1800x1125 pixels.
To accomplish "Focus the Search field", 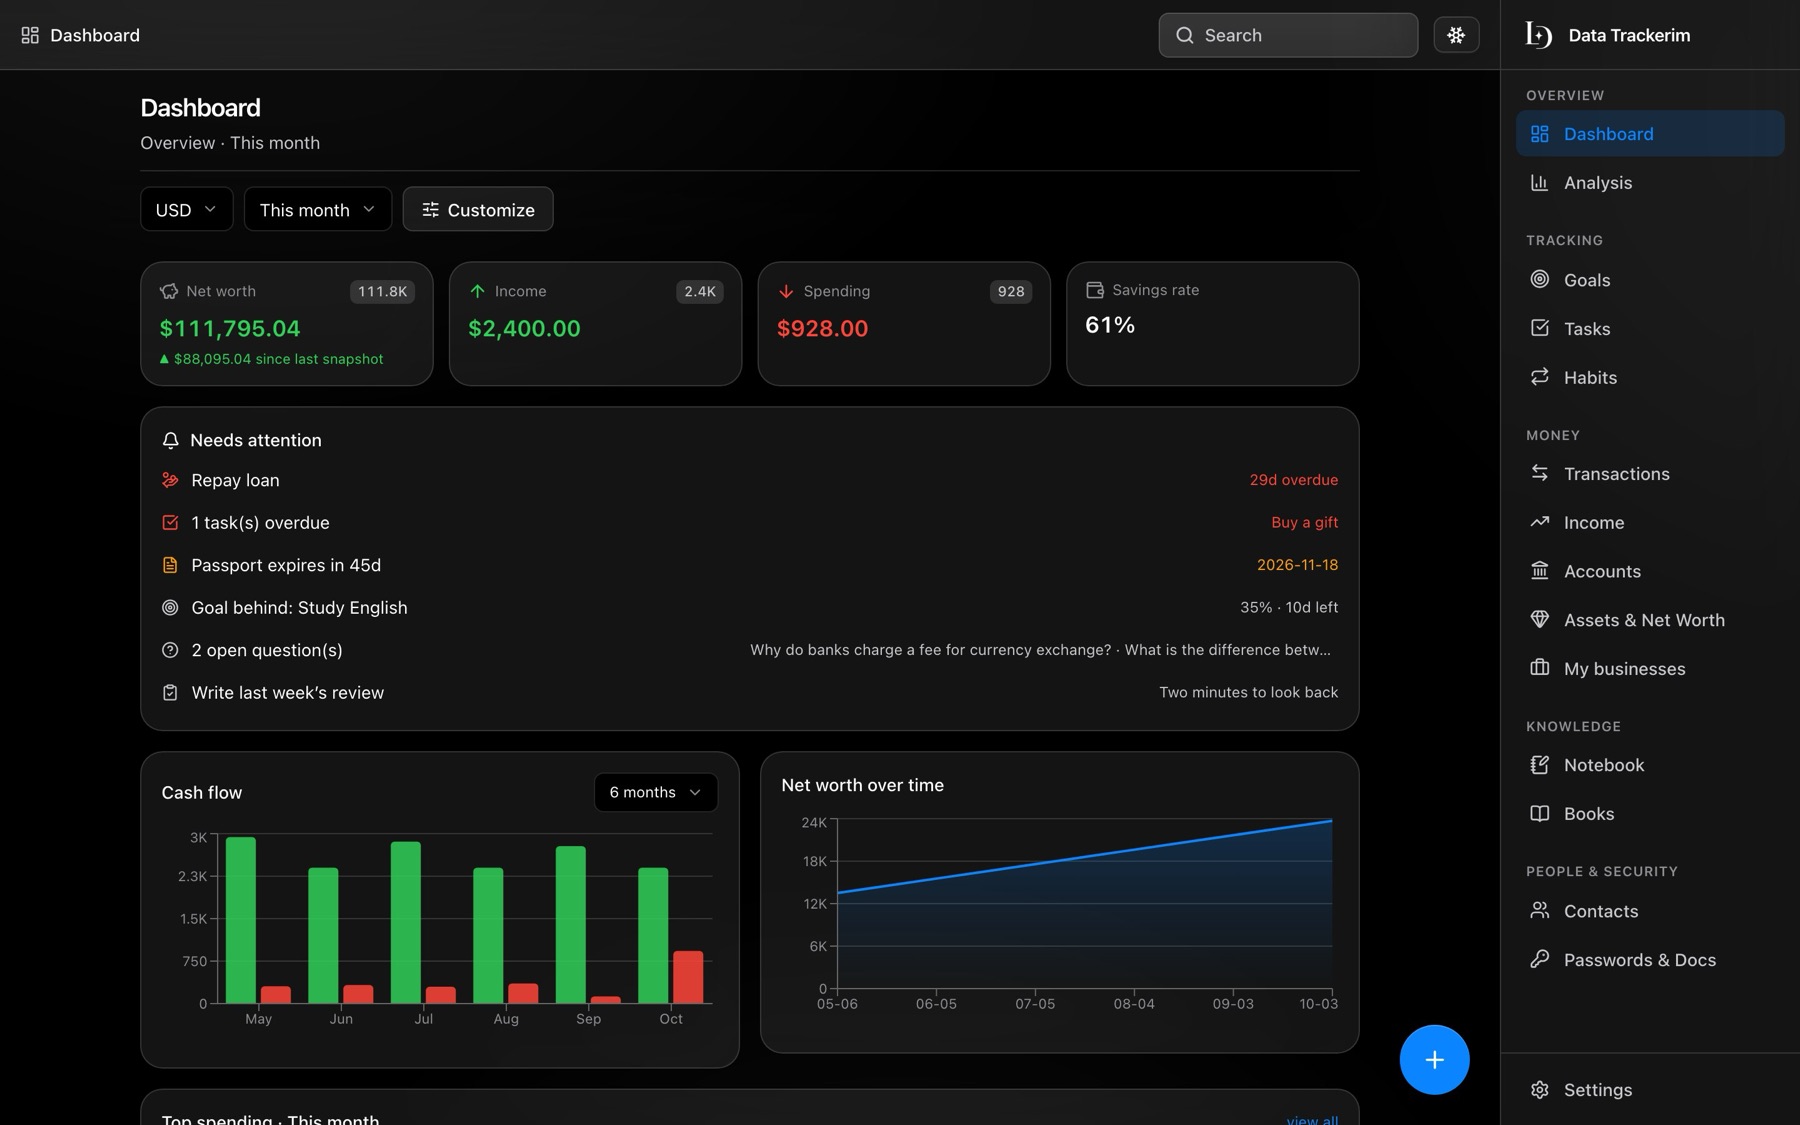I will (x=1288, y=35).
